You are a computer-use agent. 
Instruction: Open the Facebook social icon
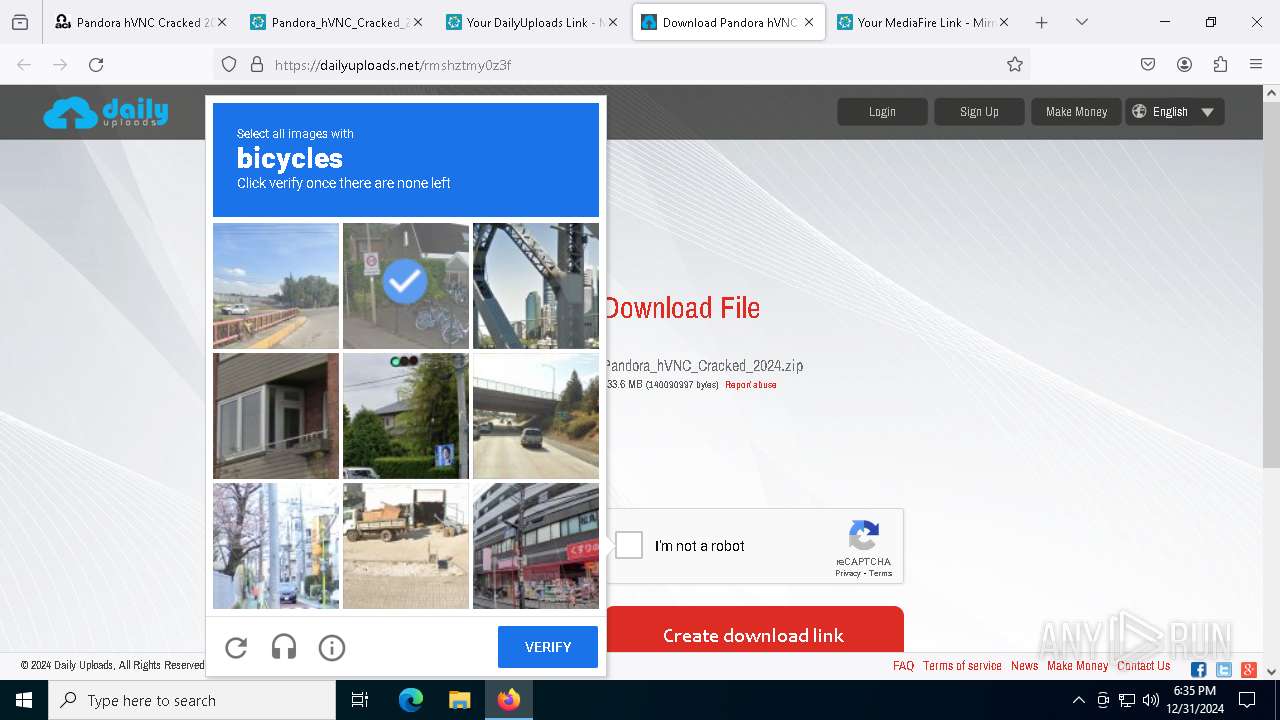(x=1198, y=670)
